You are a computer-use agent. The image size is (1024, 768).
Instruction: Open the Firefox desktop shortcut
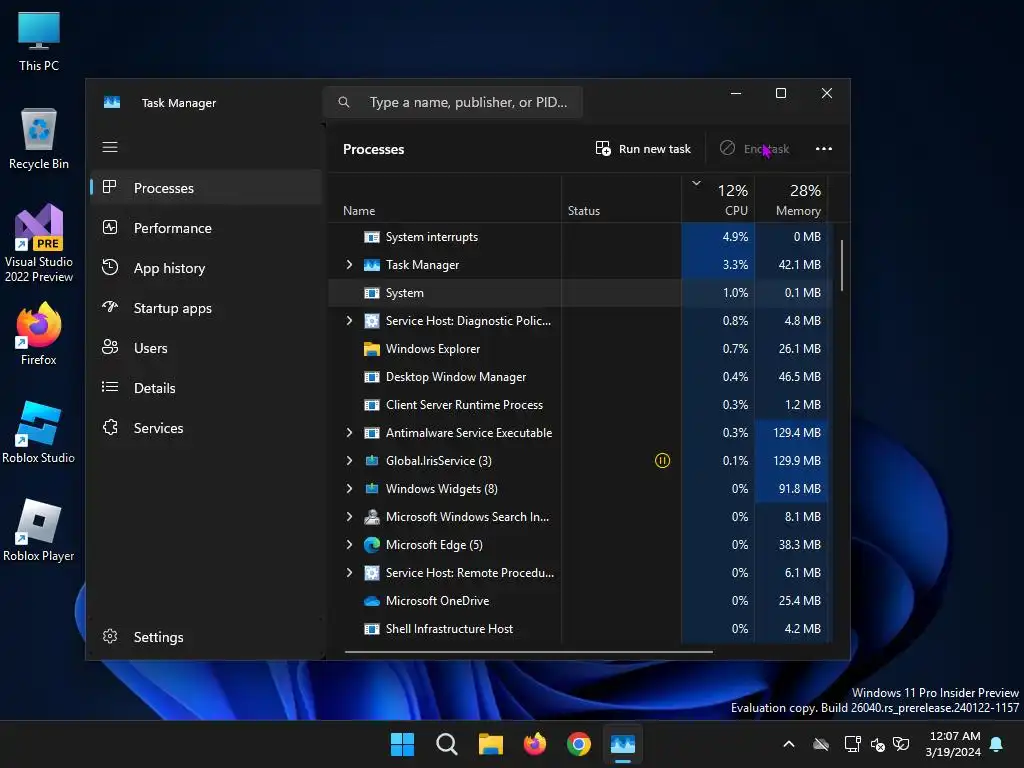39,334
